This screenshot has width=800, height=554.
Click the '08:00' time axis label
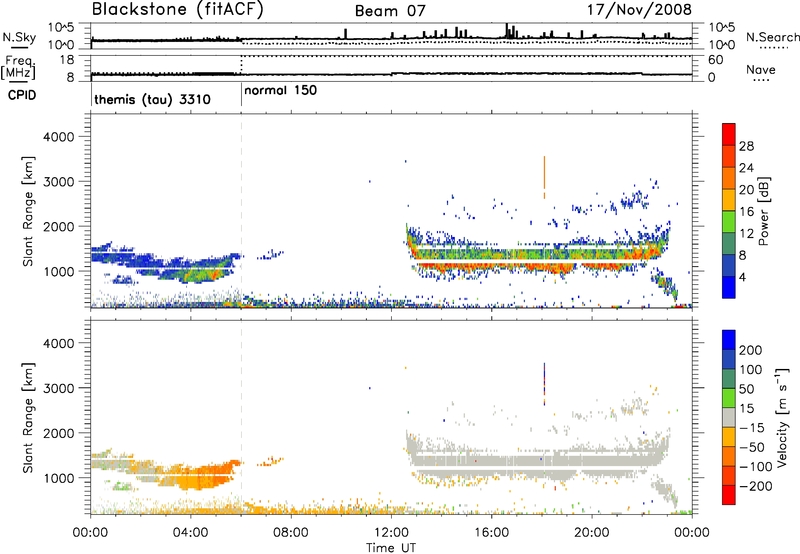coord(291,533)
